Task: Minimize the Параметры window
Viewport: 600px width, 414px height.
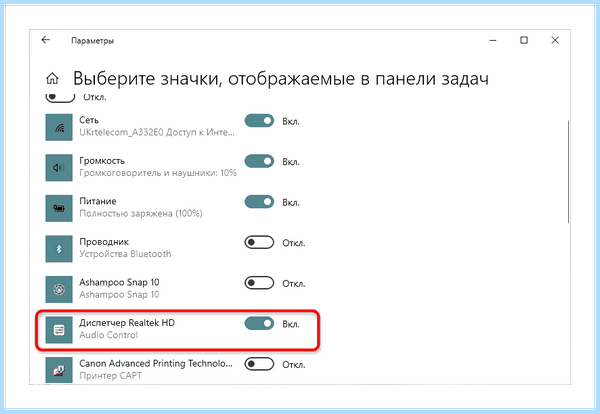Action: 493,40
